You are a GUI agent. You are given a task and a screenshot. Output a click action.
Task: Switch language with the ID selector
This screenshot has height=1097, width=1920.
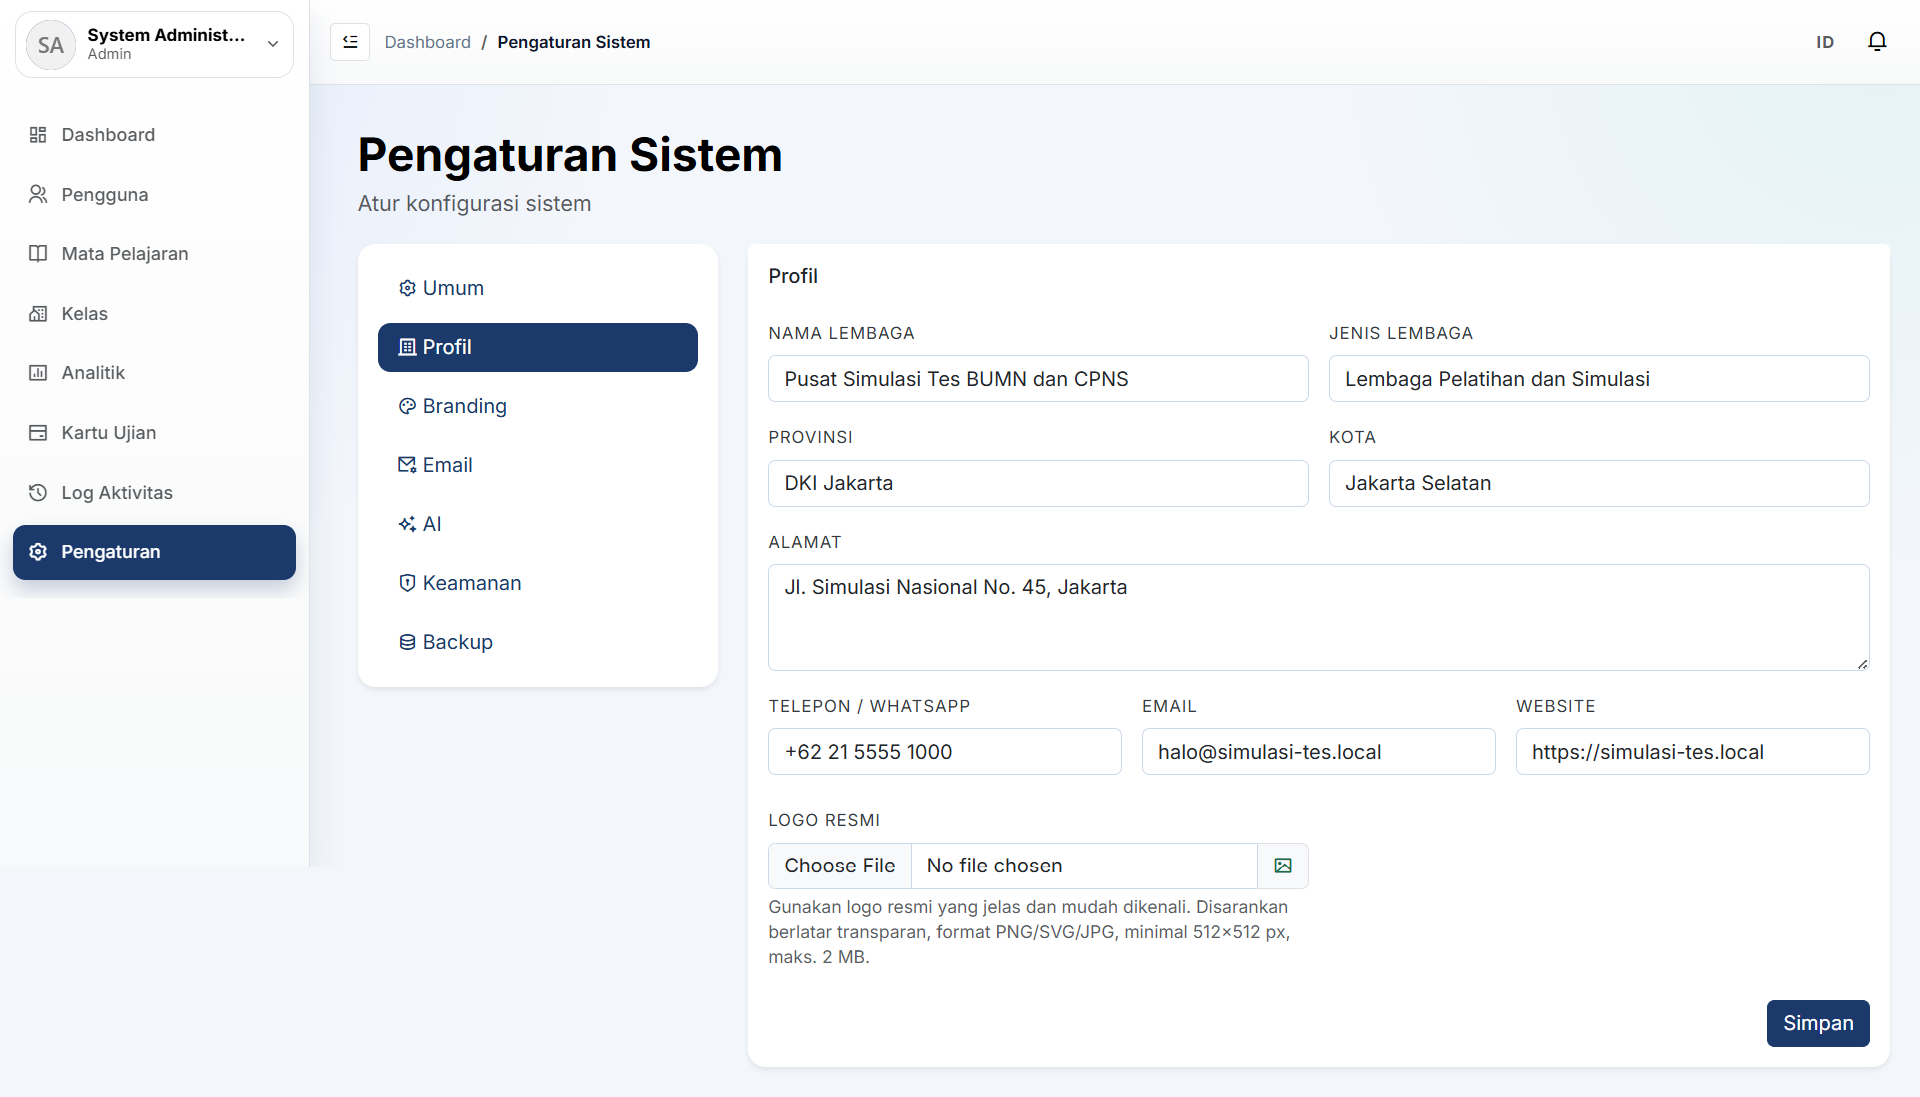pyautogui.click(x=1825, y=42)
